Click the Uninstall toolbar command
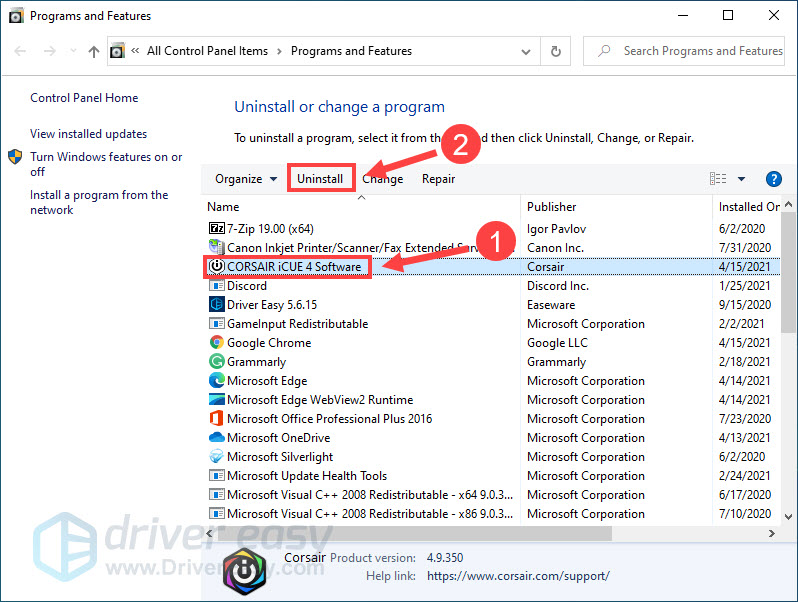 [320, 179]
